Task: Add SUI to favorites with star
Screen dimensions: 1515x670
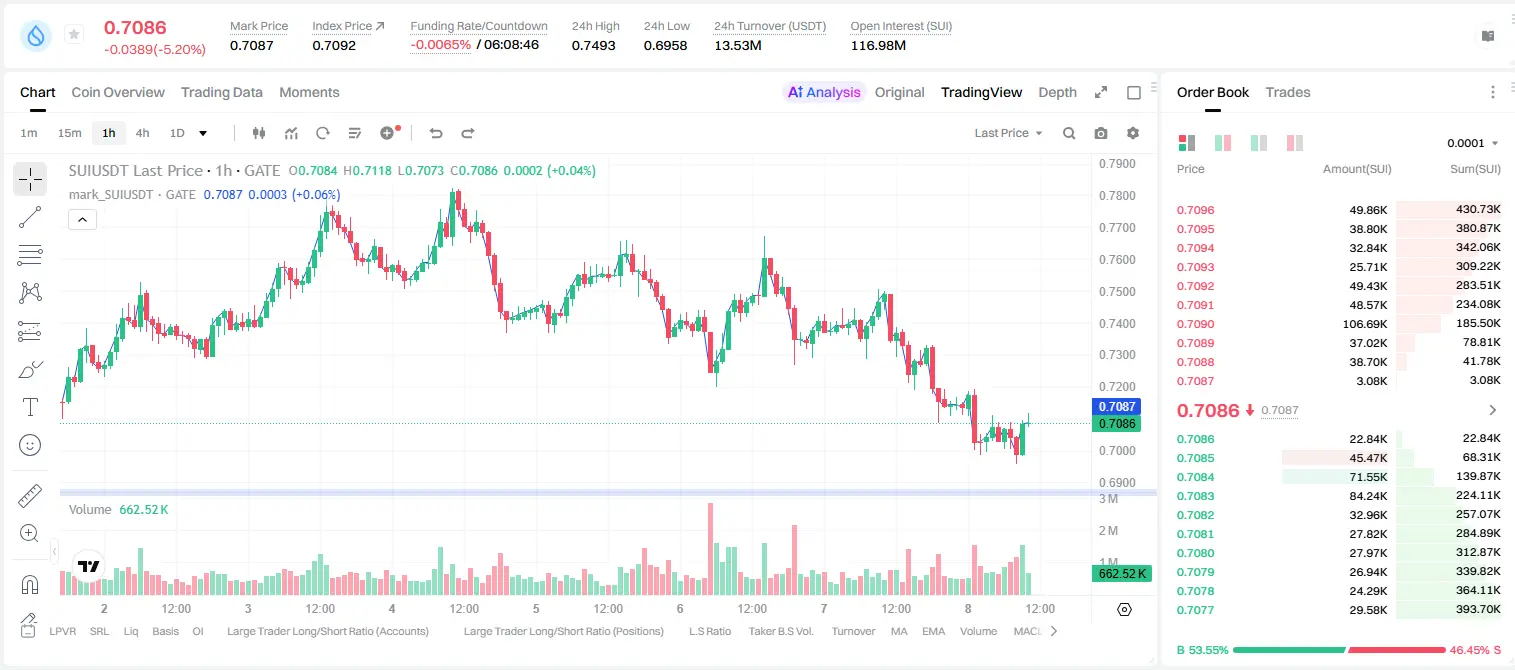Action: click(x=74, y=34)
